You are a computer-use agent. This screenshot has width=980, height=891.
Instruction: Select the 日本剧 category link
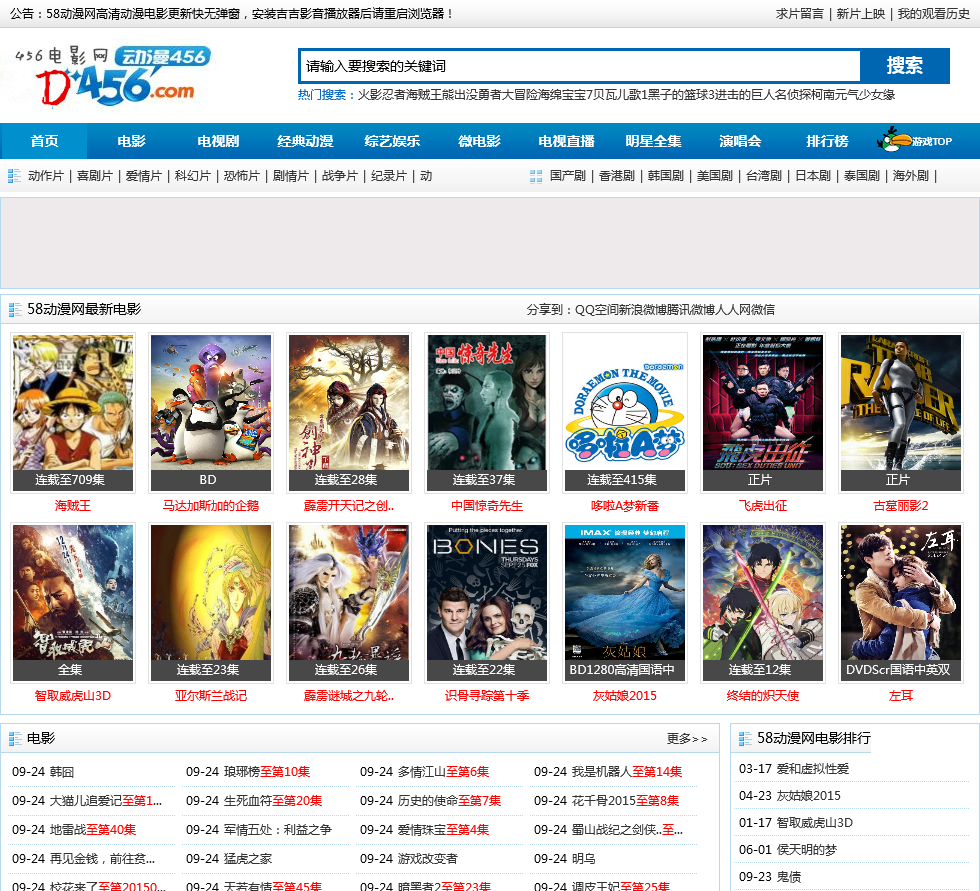click(812, 176)
